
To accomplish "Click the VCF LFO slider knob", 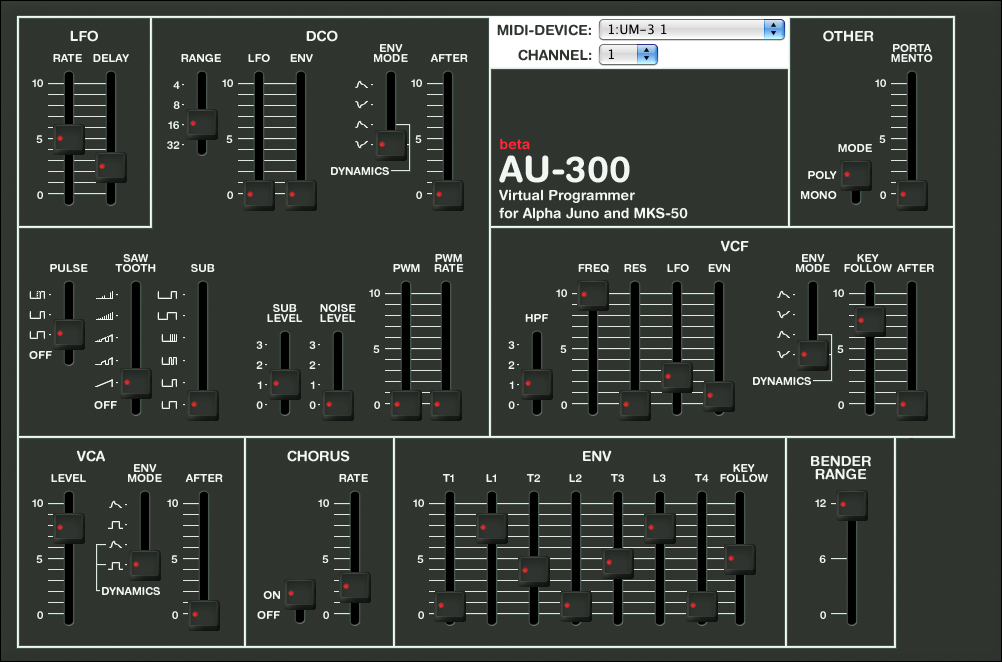I will pyautogui.click(x=677, y=377).
